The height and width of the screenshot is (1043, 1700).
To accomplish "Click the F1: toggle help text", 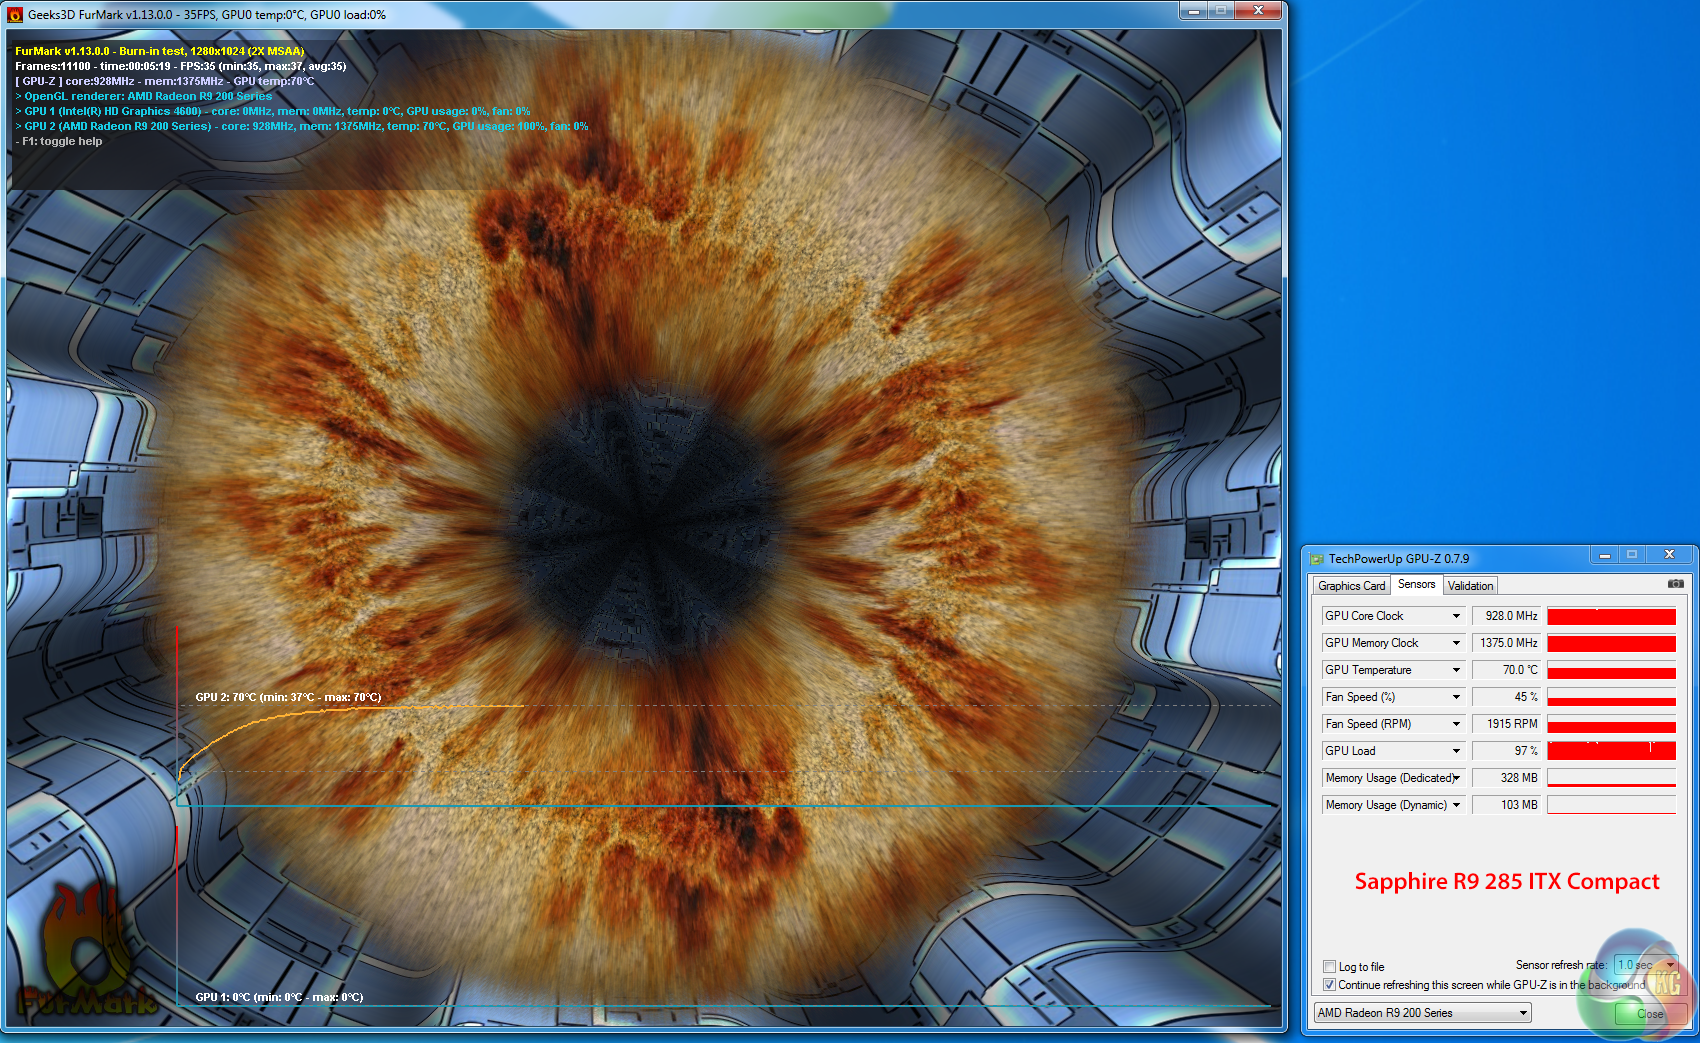I will tap(59, 141).
